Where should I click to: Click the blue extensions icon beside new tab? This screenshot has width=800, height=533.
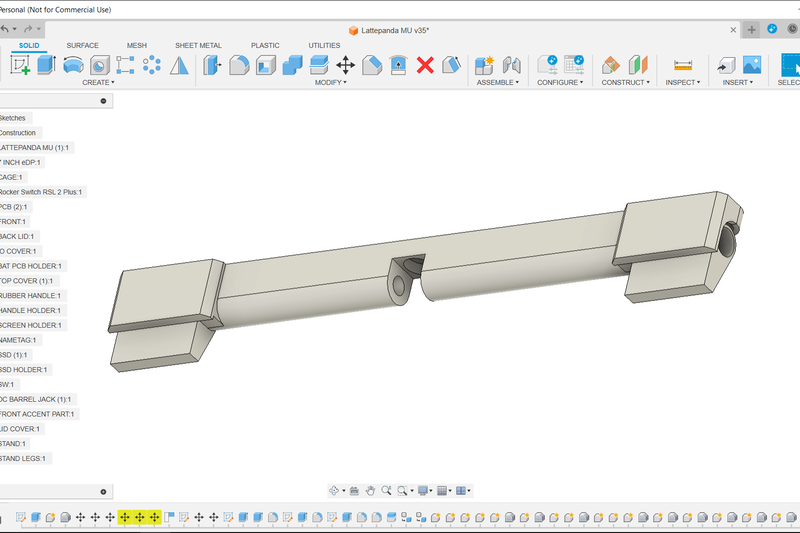point(772,29)
